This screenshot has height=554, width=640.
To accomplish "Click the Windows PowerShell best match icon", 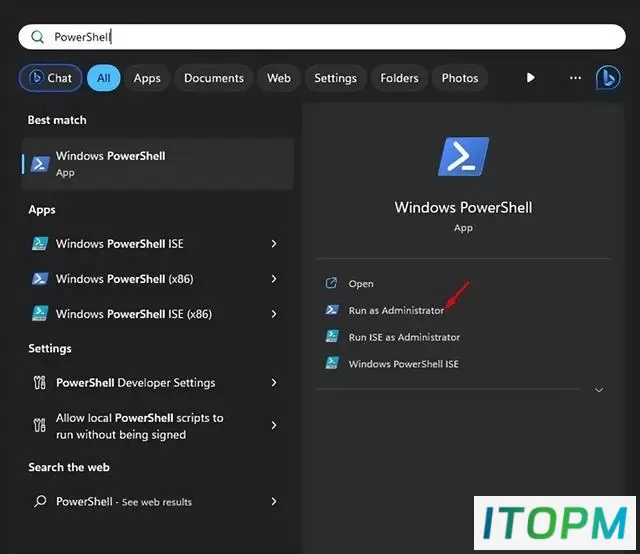I will pyautogui.click(x=40, y=164).
